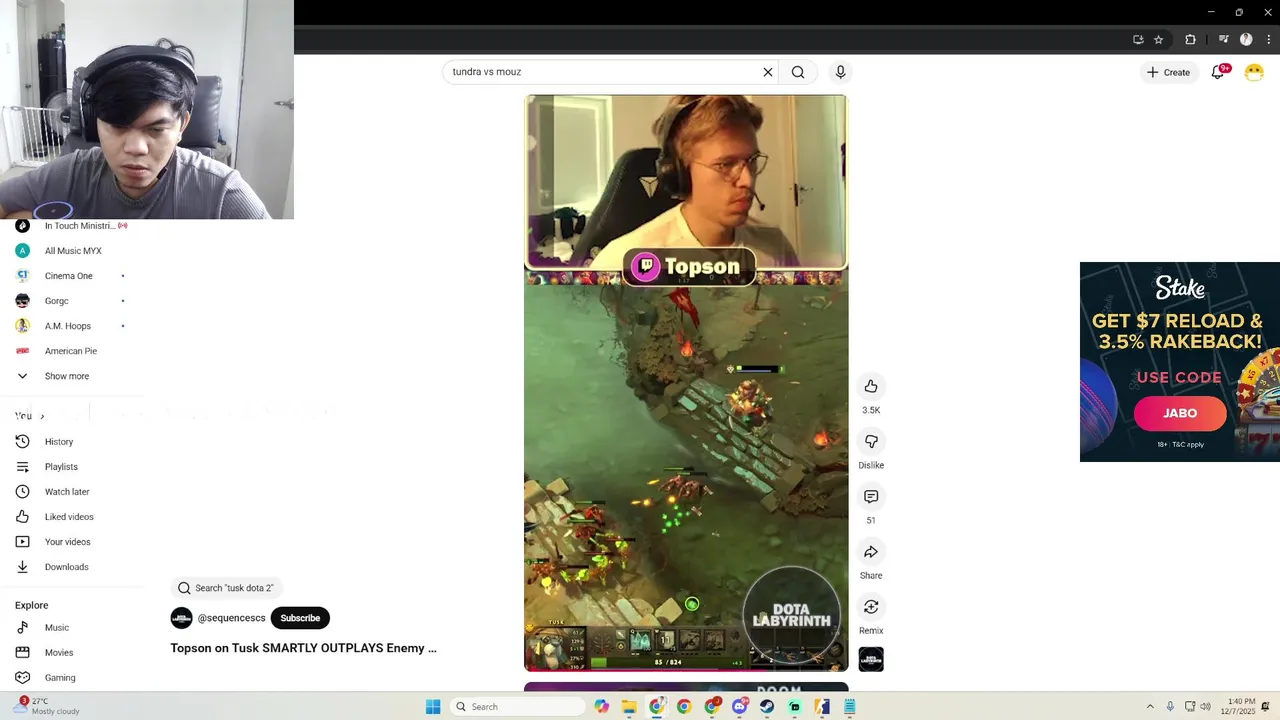Viewport: 1280px width, 720px height.
Task: Click the Topson Shorts video player
Action: coord(686,383)
